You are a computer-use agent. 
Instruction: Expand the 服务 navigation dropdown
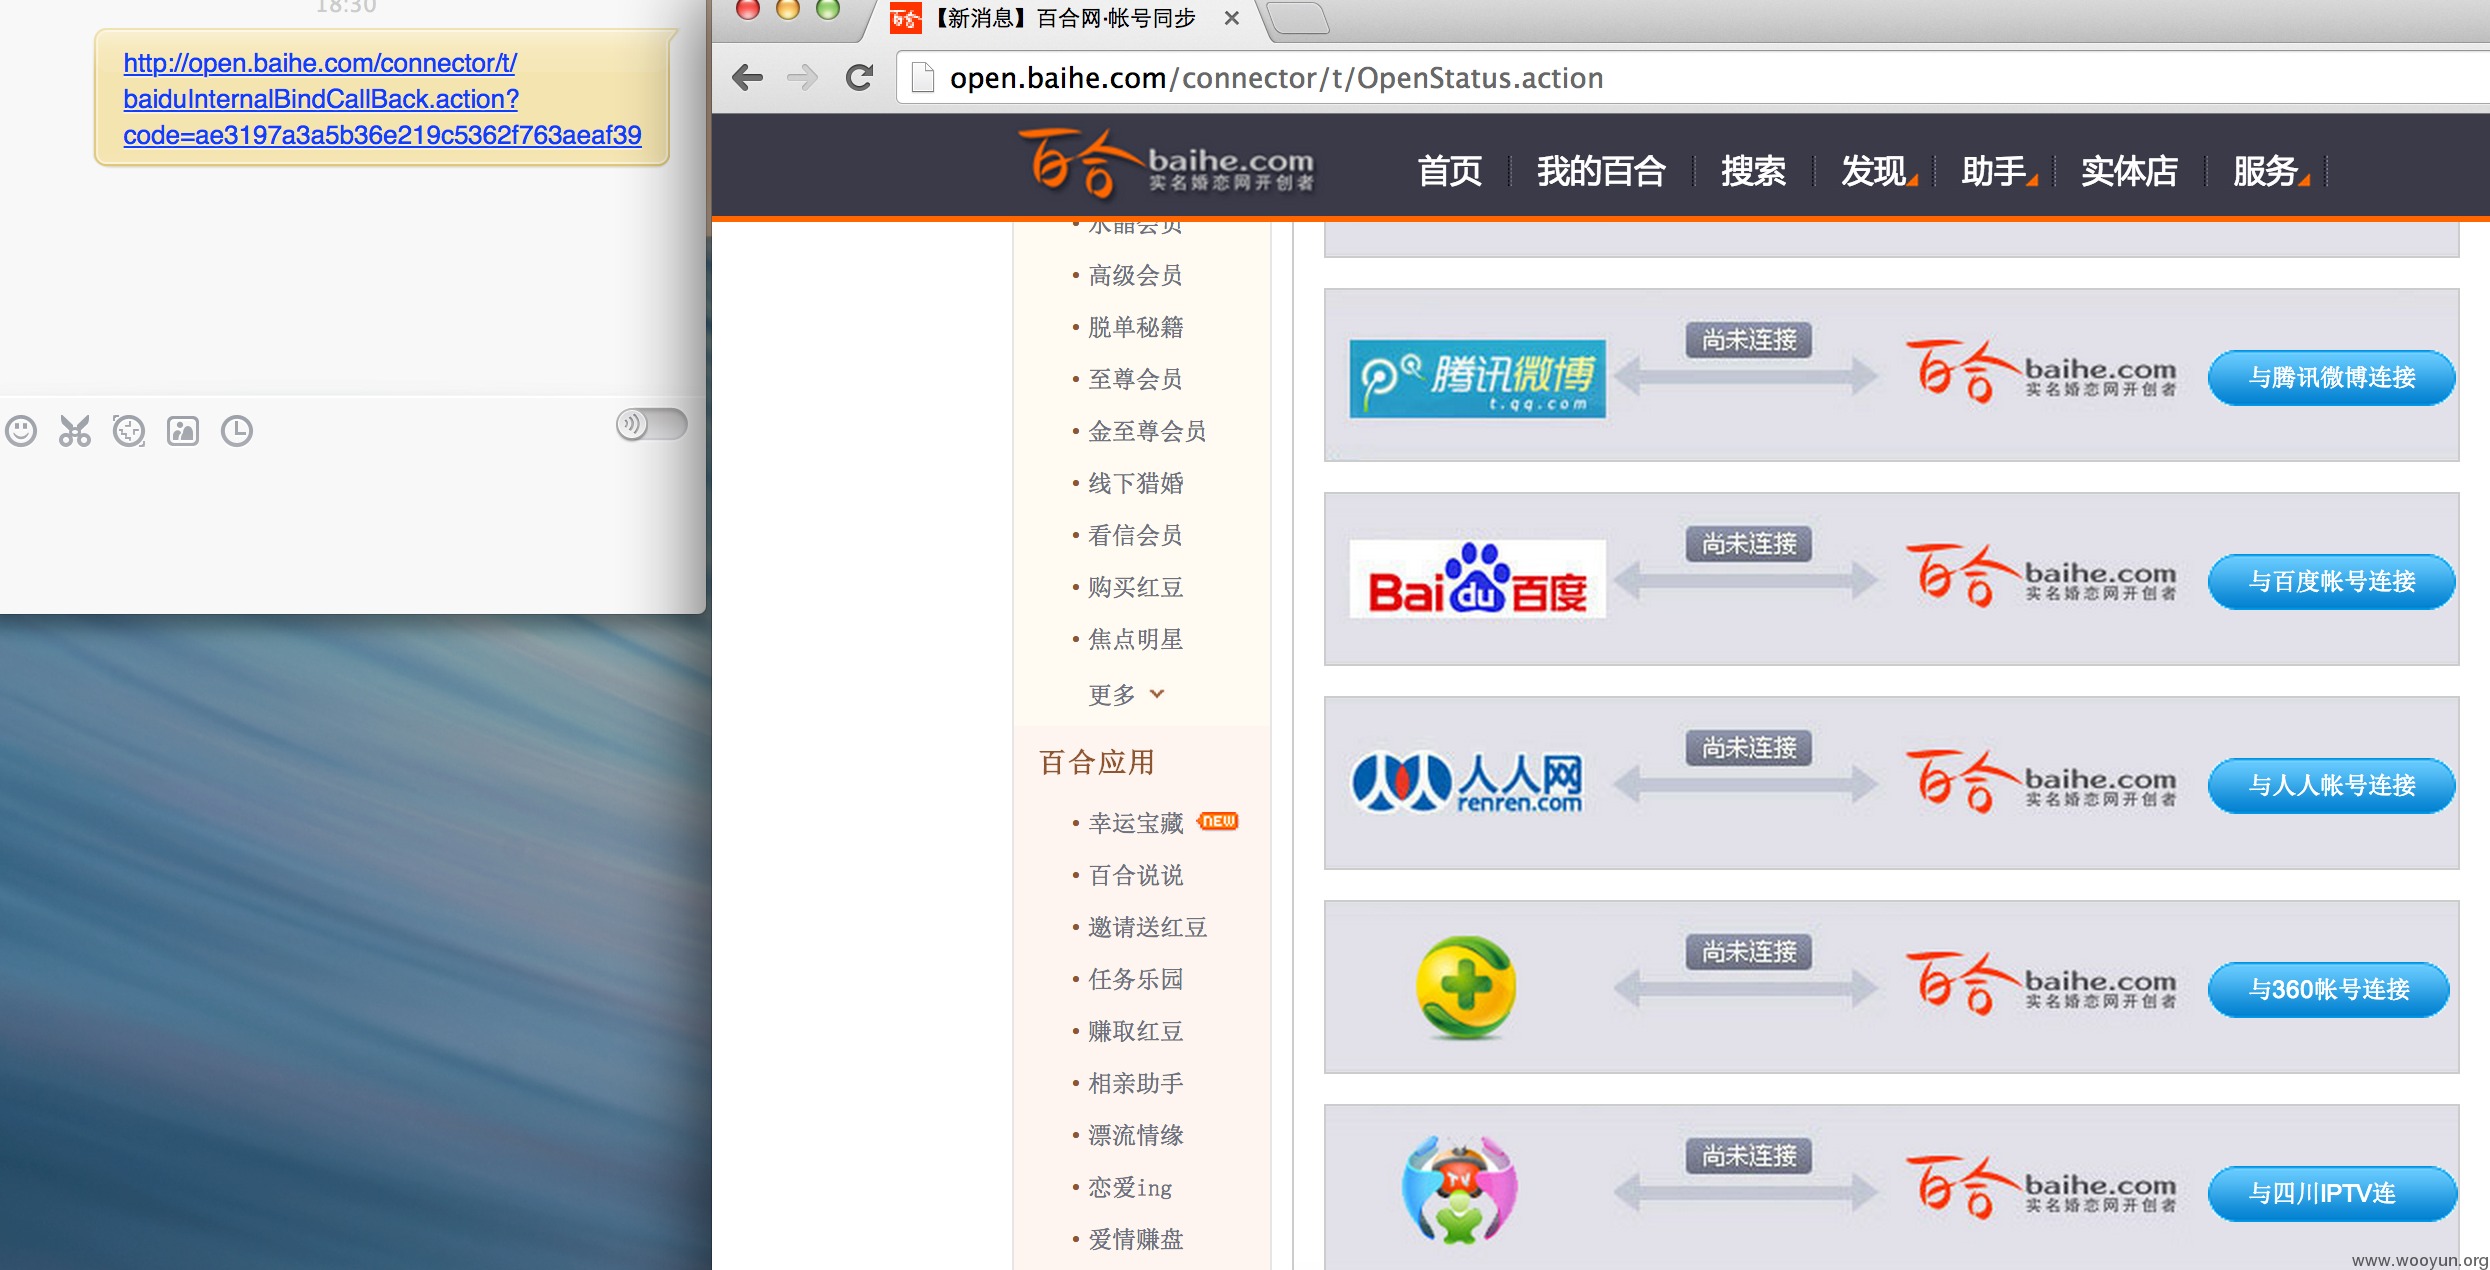click(2270, 171)
